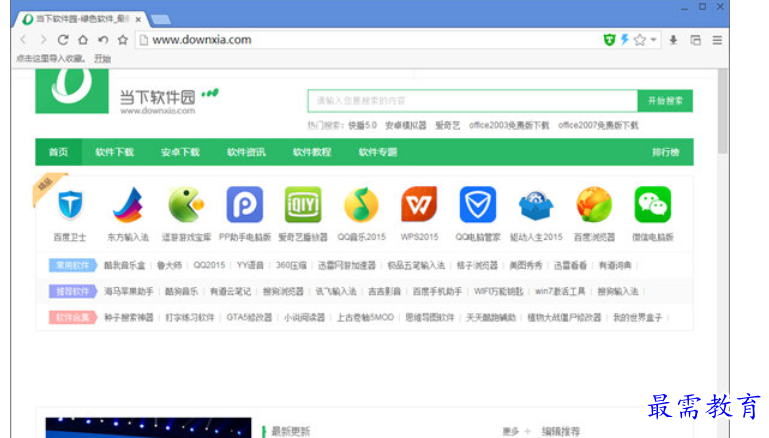This screenshot has width=769, height=438.
Task: Open the 软件教程 navigation item
Action: (312, 152)
